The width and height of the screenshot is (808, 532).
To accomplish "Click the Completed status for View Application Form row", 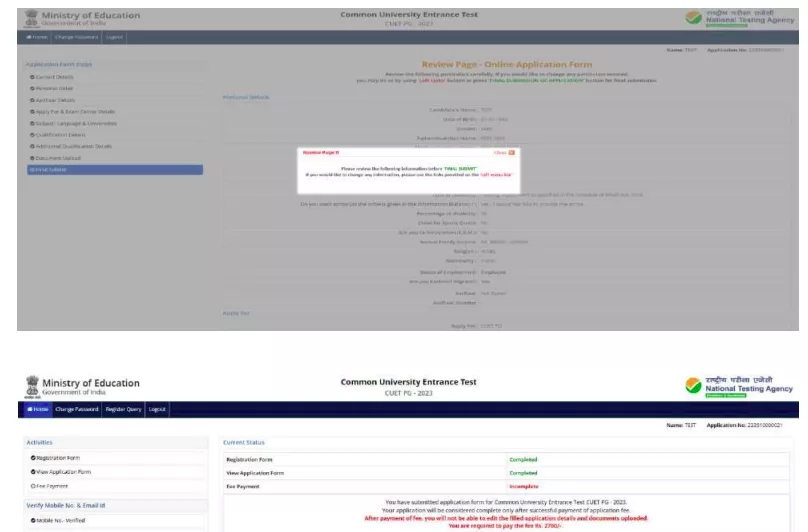I will (523, 473).
